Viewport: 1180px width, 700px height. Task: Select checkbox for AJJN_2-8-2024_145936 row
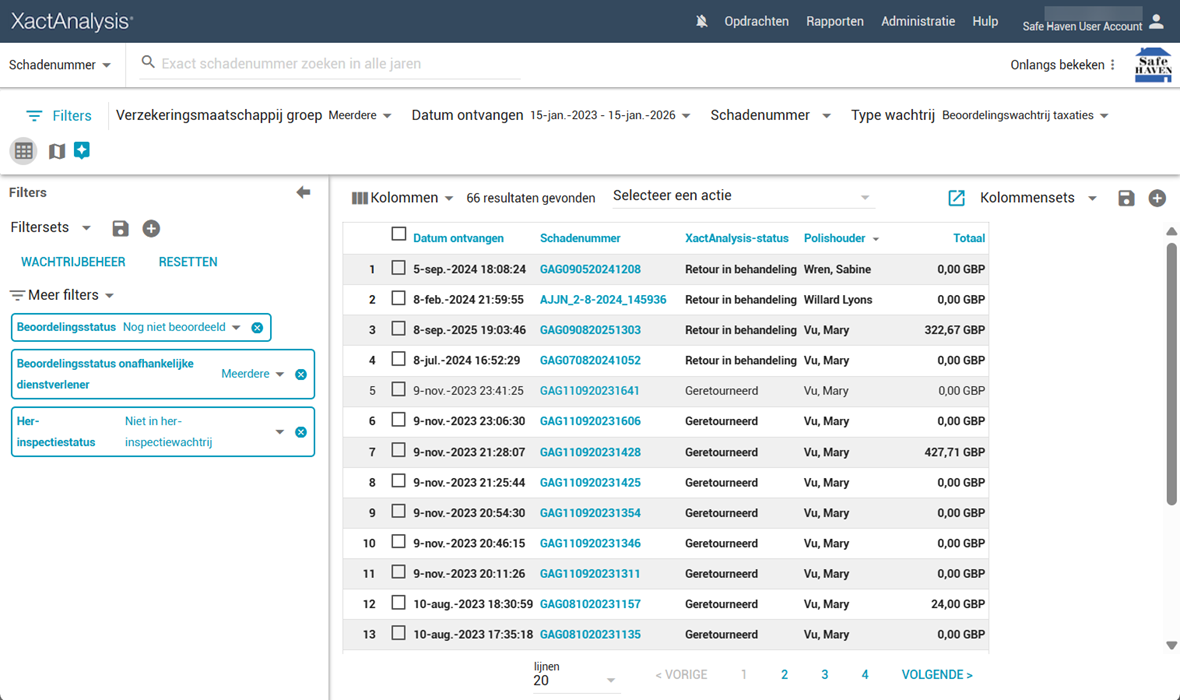399,298
